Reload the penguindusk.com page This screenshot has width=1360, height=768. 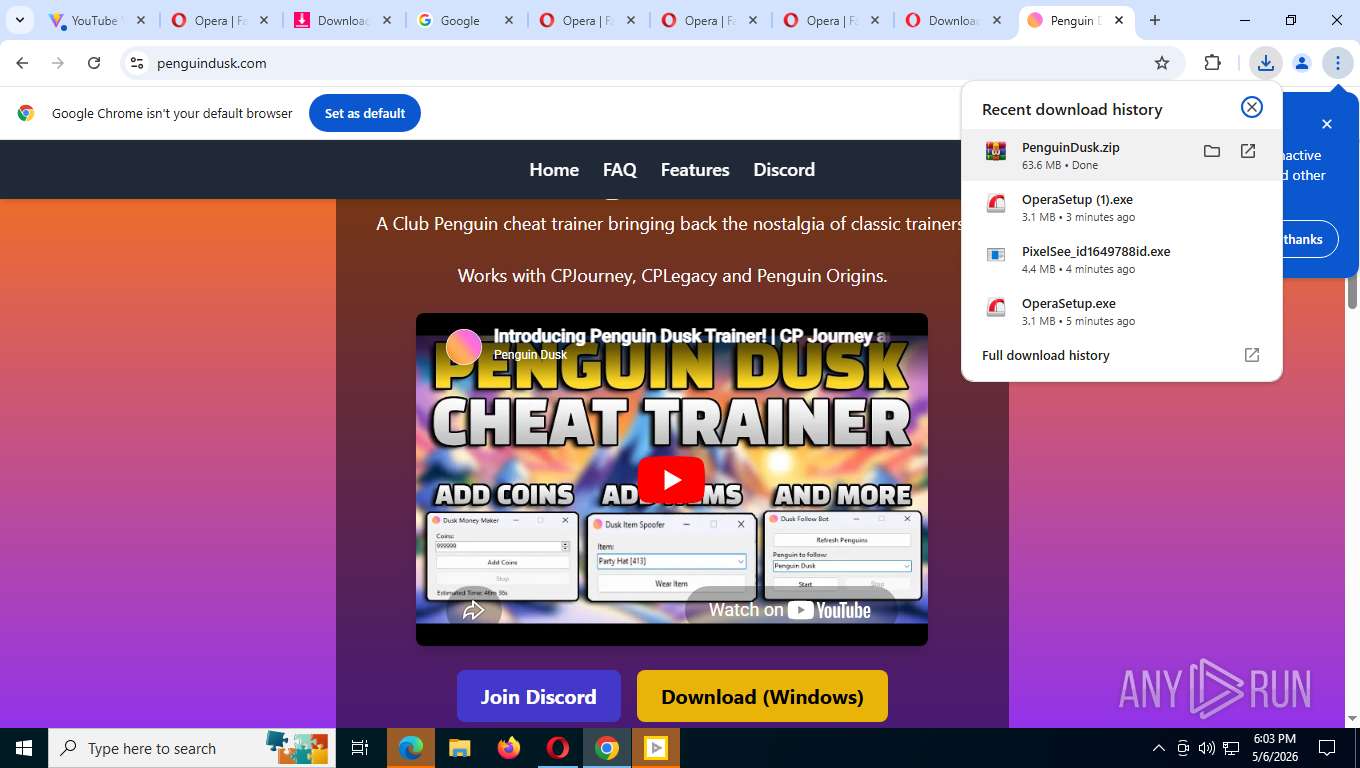(x=94, y=63)
